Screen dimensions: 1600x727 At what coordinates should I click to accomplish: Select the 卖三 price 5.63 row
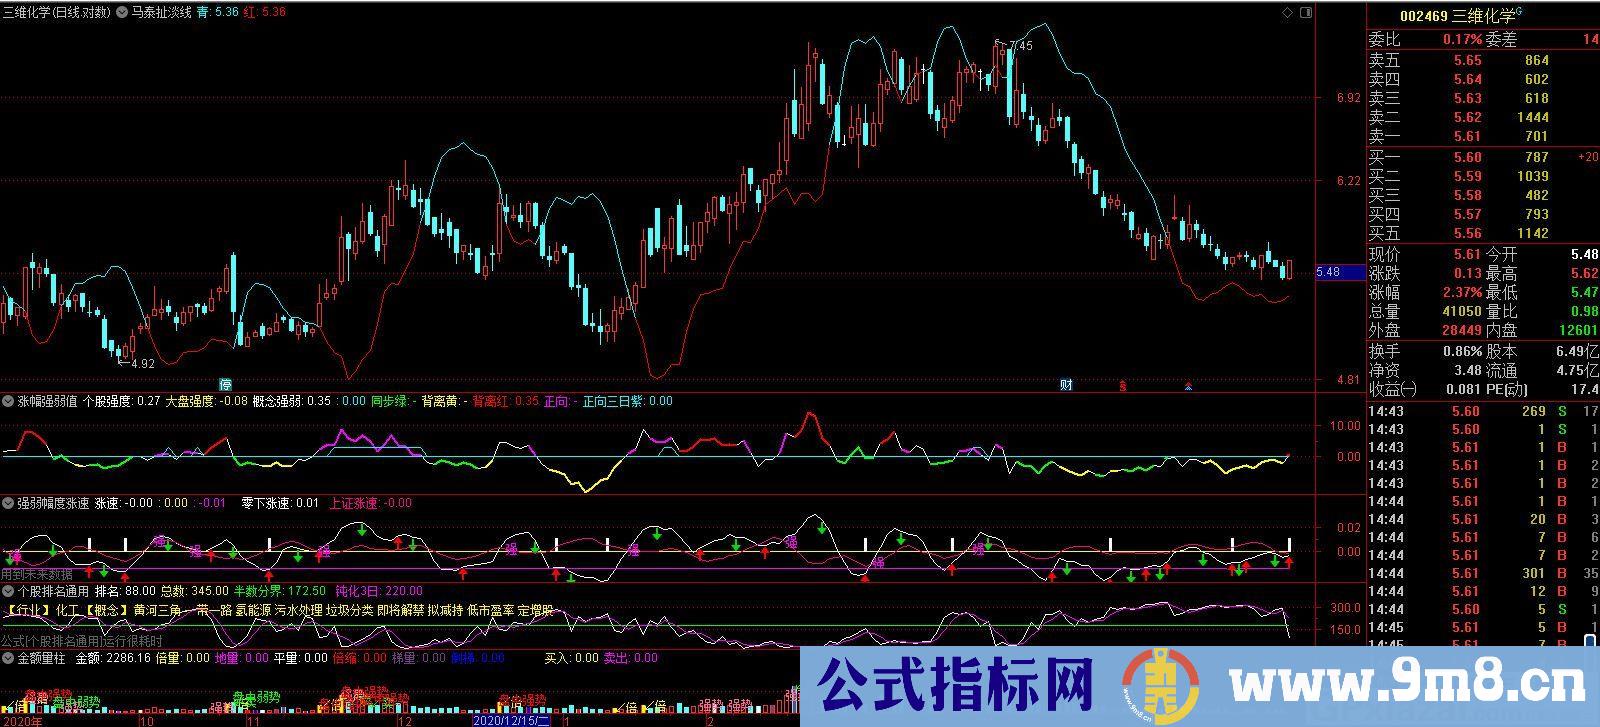coord(1483,99)
